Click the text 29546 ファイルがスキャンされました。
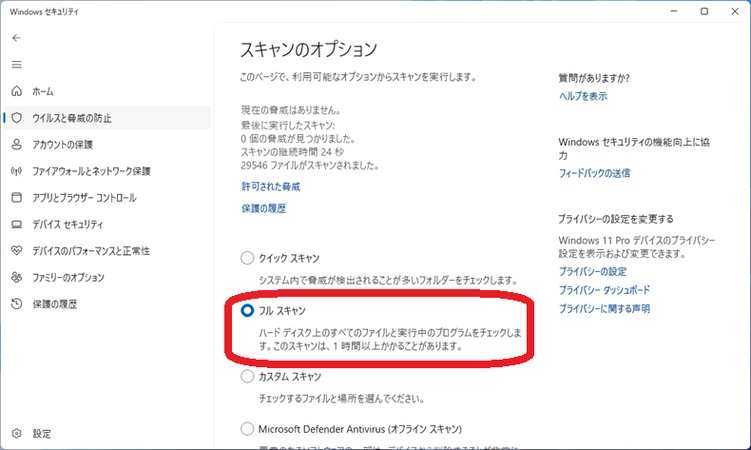Viewport: 751px width, 450px height. tap(310, 165)
